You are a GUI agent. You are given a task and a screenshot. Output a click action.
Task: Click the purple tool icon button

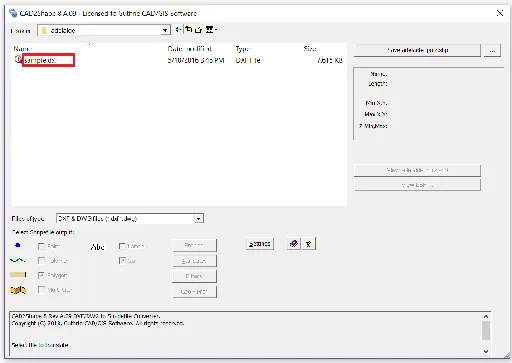point(294,244)
